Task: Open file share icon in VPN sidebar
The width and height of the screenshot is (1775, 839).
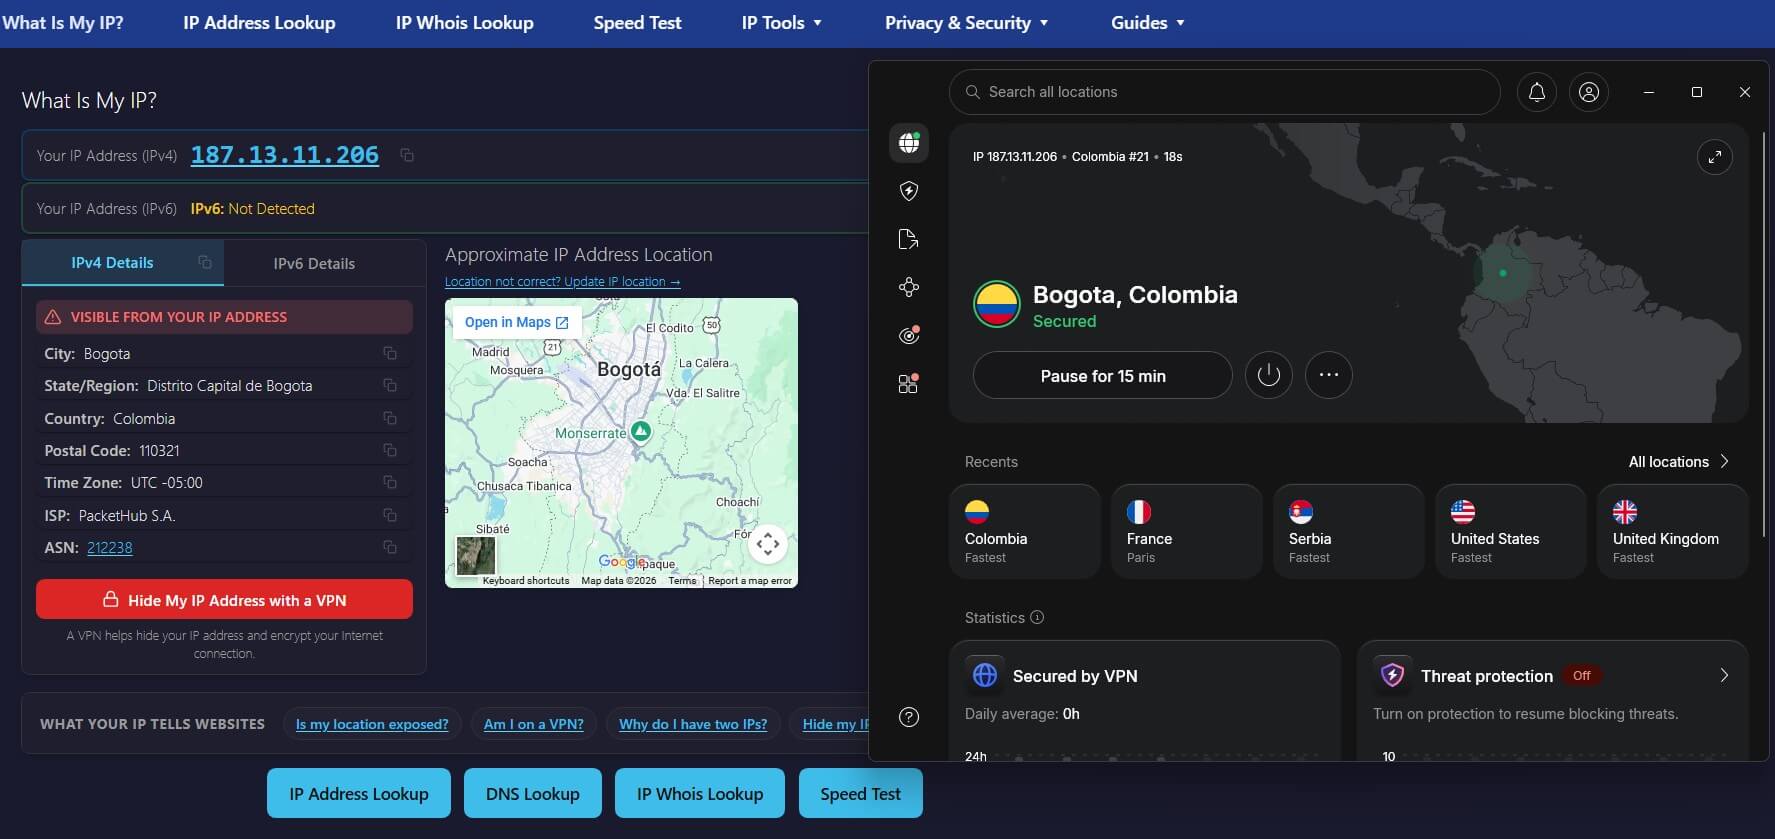Action: click(x=909, y=239)
